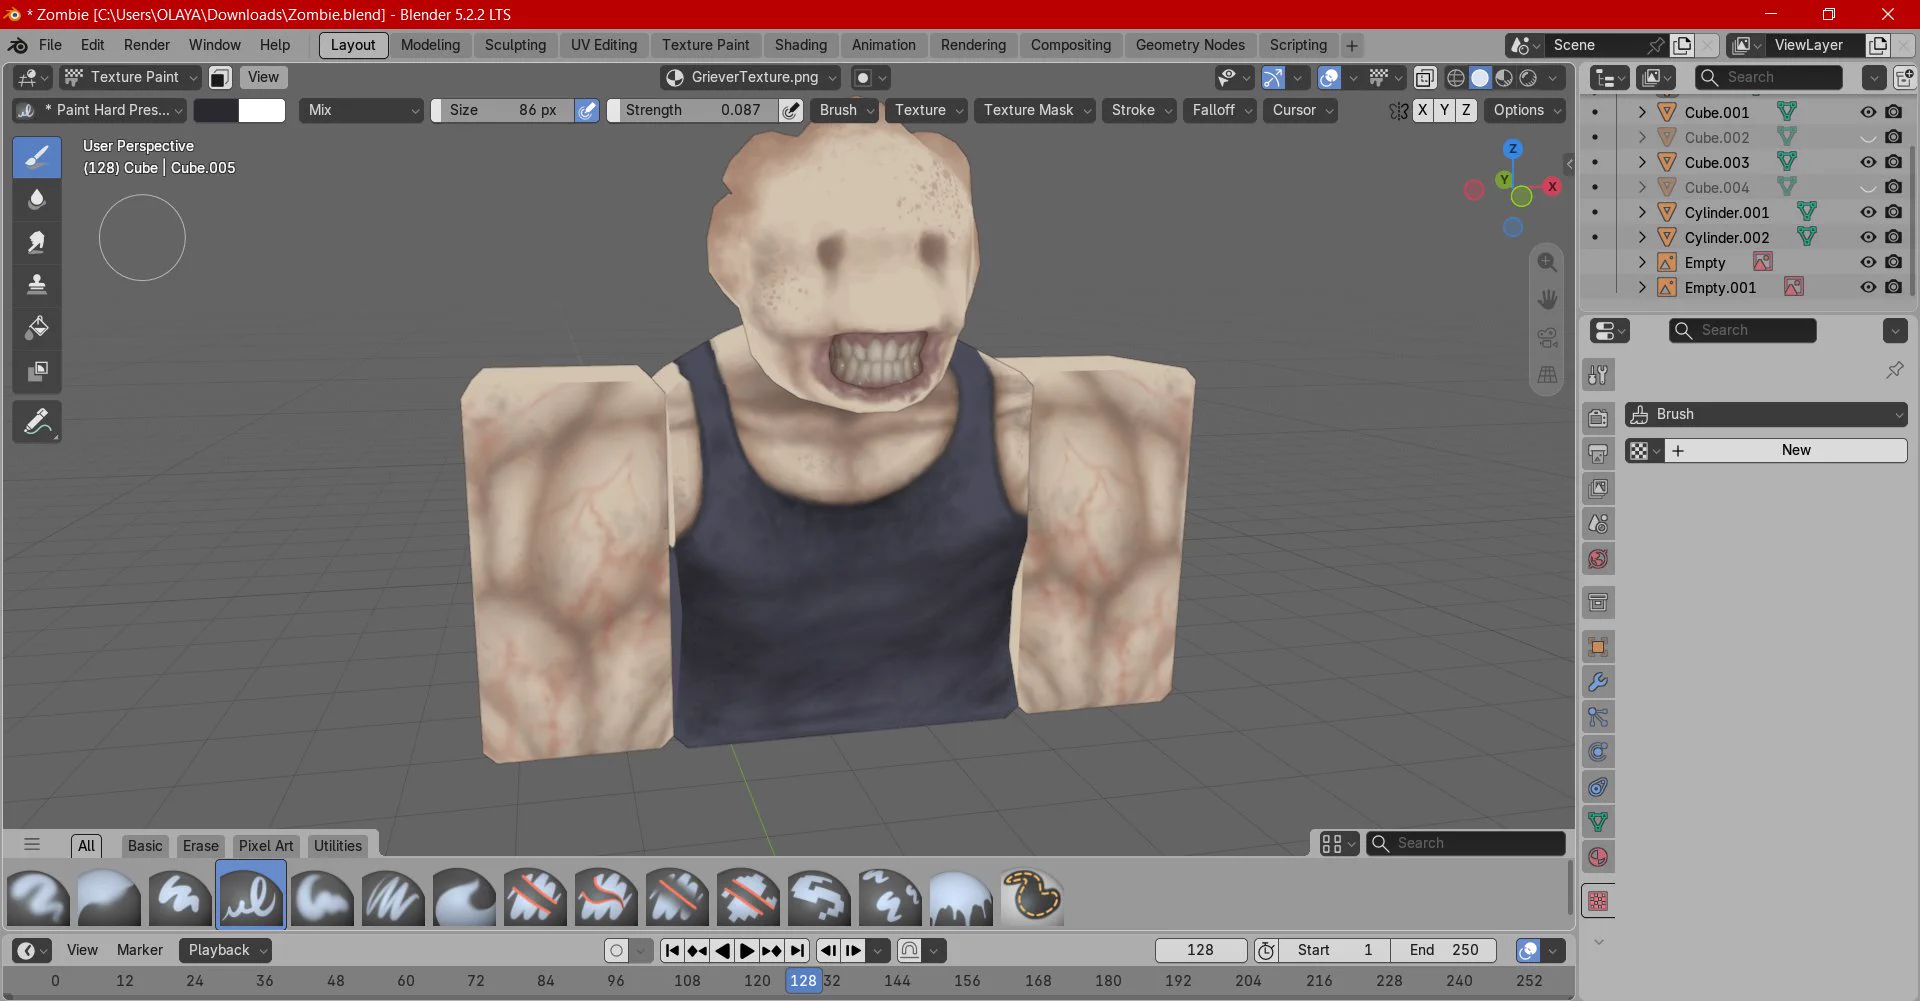Click the End frame field
Screen dimensions: 1920x1001
pos(1444,950)
